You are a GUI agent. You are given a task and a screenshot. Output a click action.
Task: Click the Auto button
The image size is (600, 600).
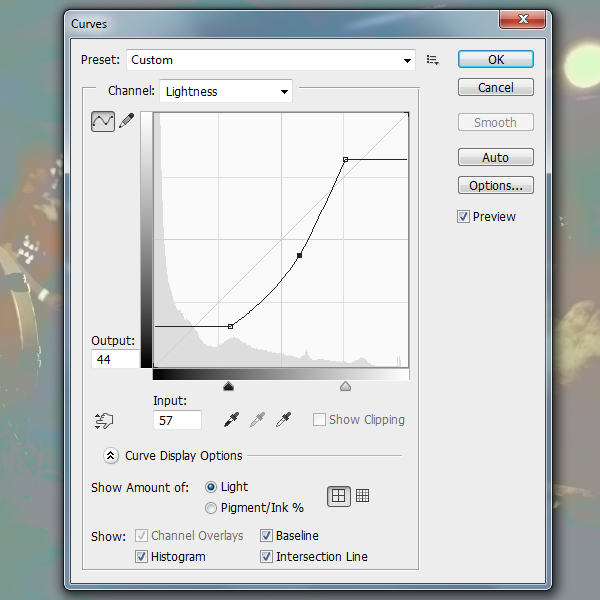click(496, 157)
